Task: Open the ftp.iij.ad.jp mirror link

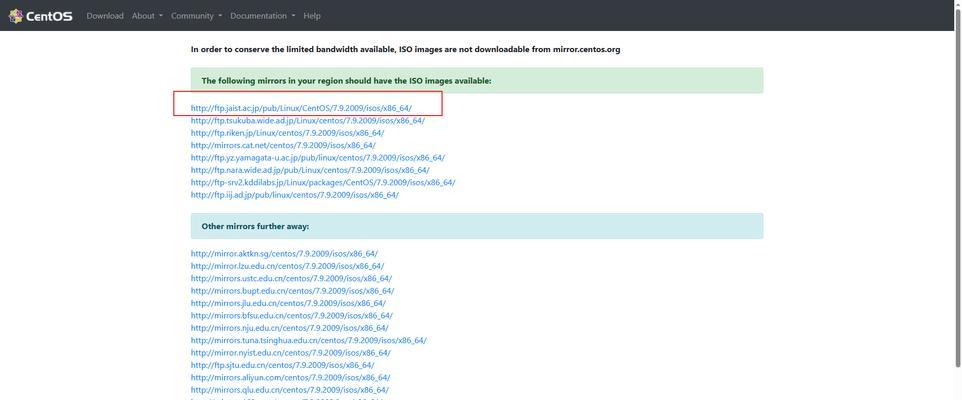Action: pos(294,194)
